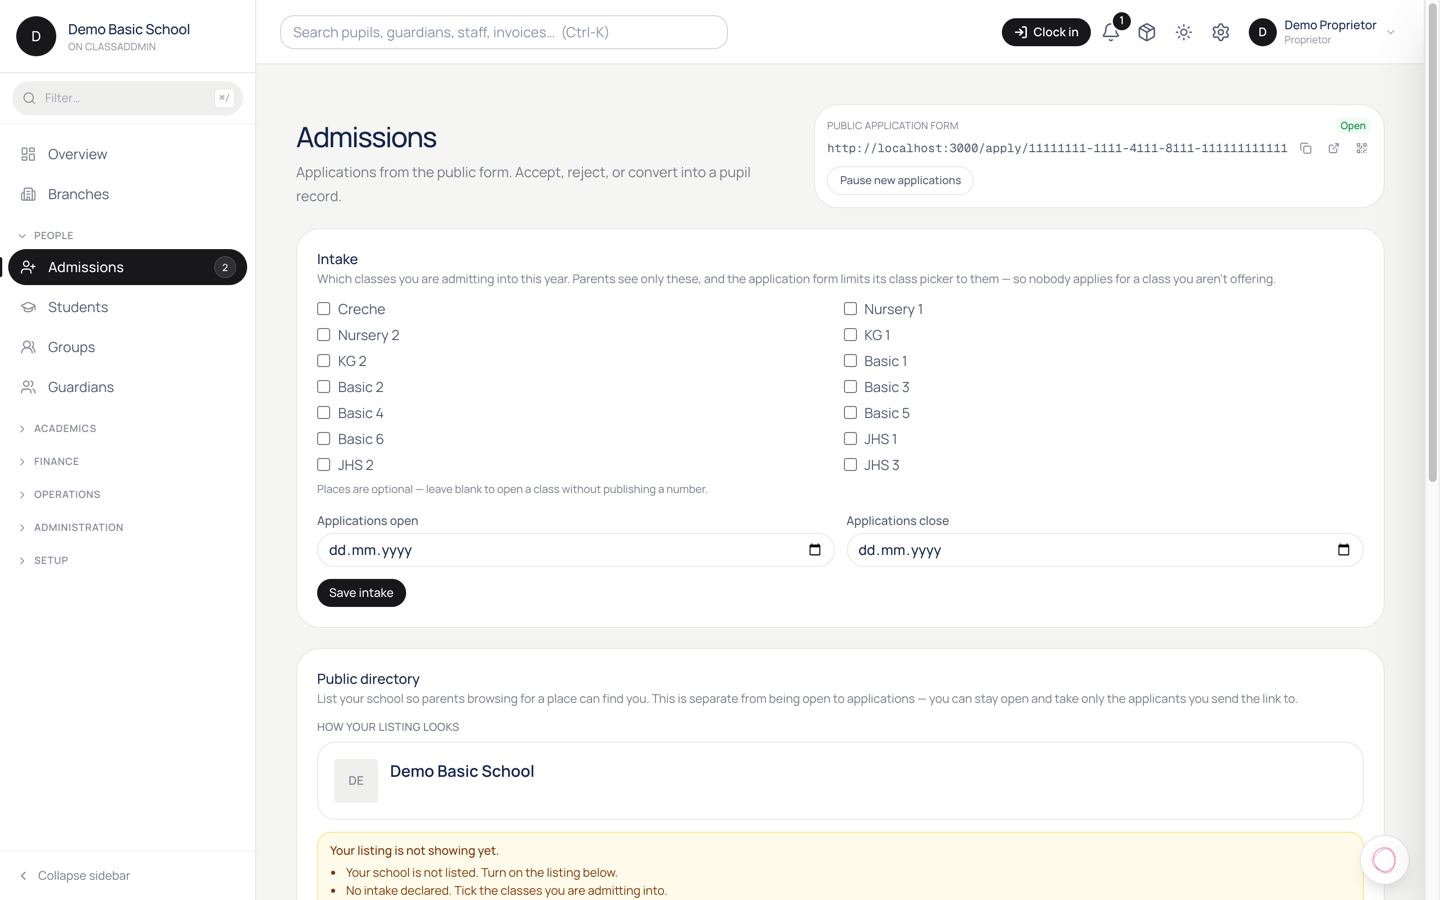
Task: Click the Demo Proprietor avatar
Action: pos(1263,32)
